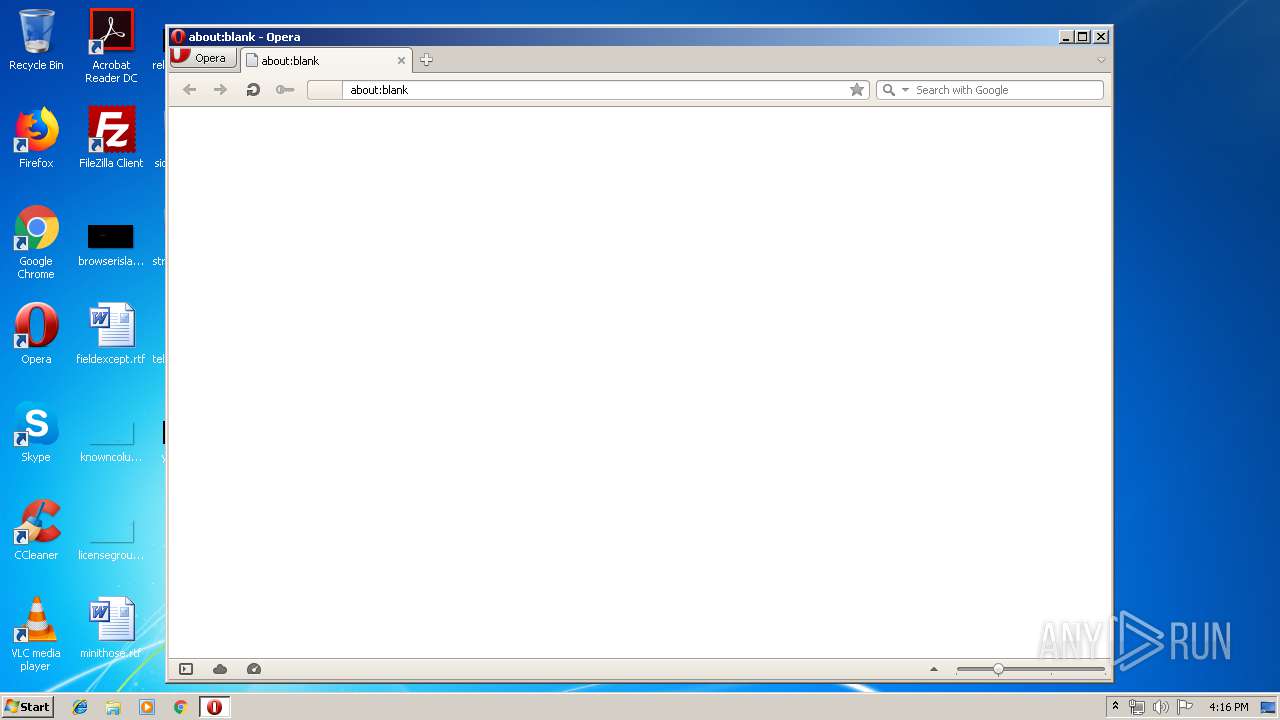Close the about:blank tab
Viewport: 1280px width, 720px height.
pyautogui.click(x=401, y=60)
